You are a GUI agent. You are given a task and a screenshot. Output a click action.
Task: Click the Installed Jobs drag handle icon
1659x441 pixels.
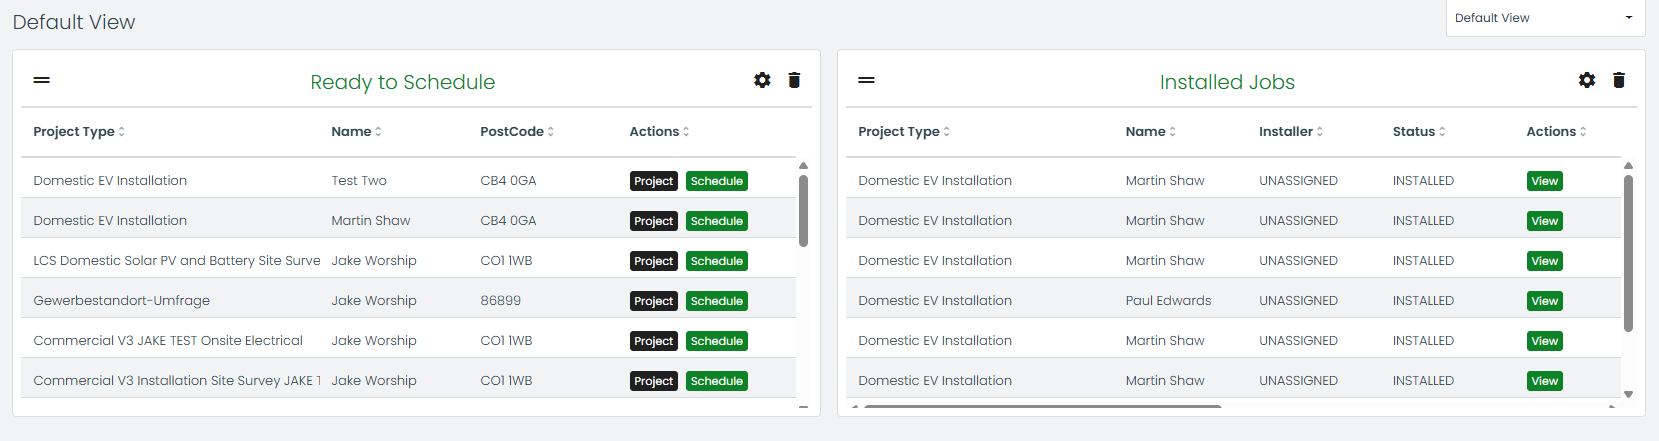[x=867, y=80]
